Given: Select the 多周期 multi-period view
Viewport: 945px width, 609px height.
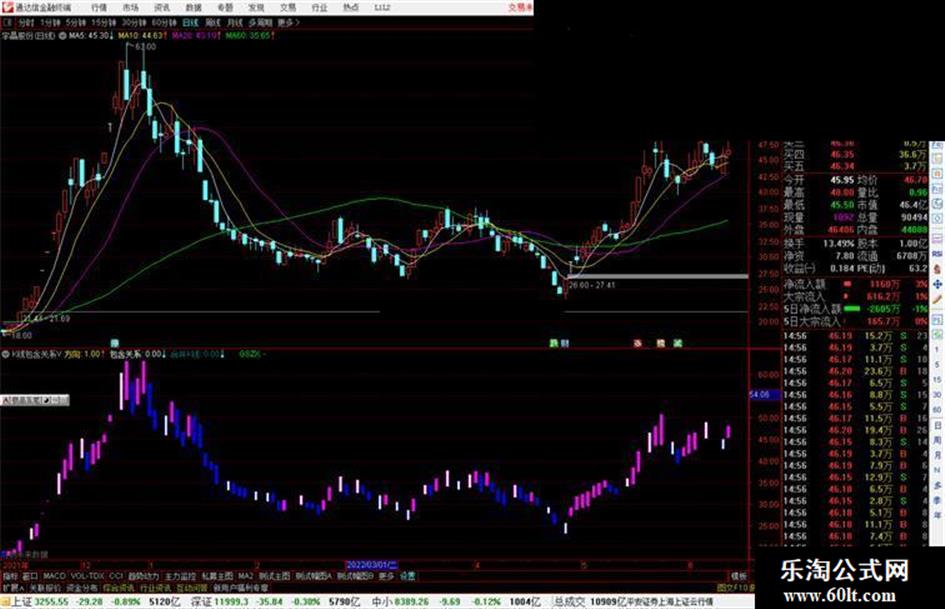Looking at the screenshot, I should tap(260, 23).
